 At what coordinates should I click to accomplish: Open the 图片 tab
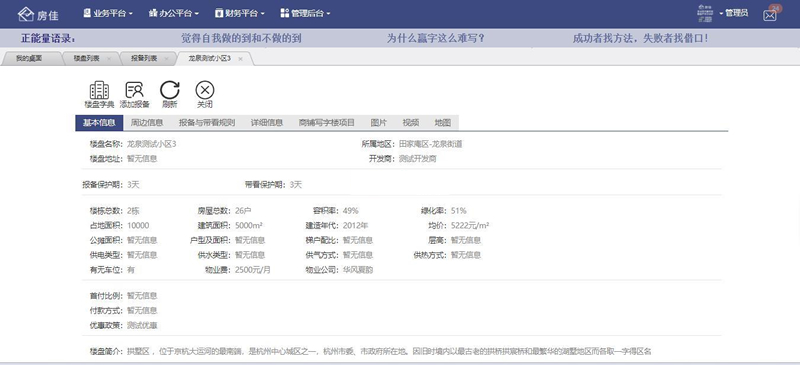pyautogui.click(x=379, y=123)
